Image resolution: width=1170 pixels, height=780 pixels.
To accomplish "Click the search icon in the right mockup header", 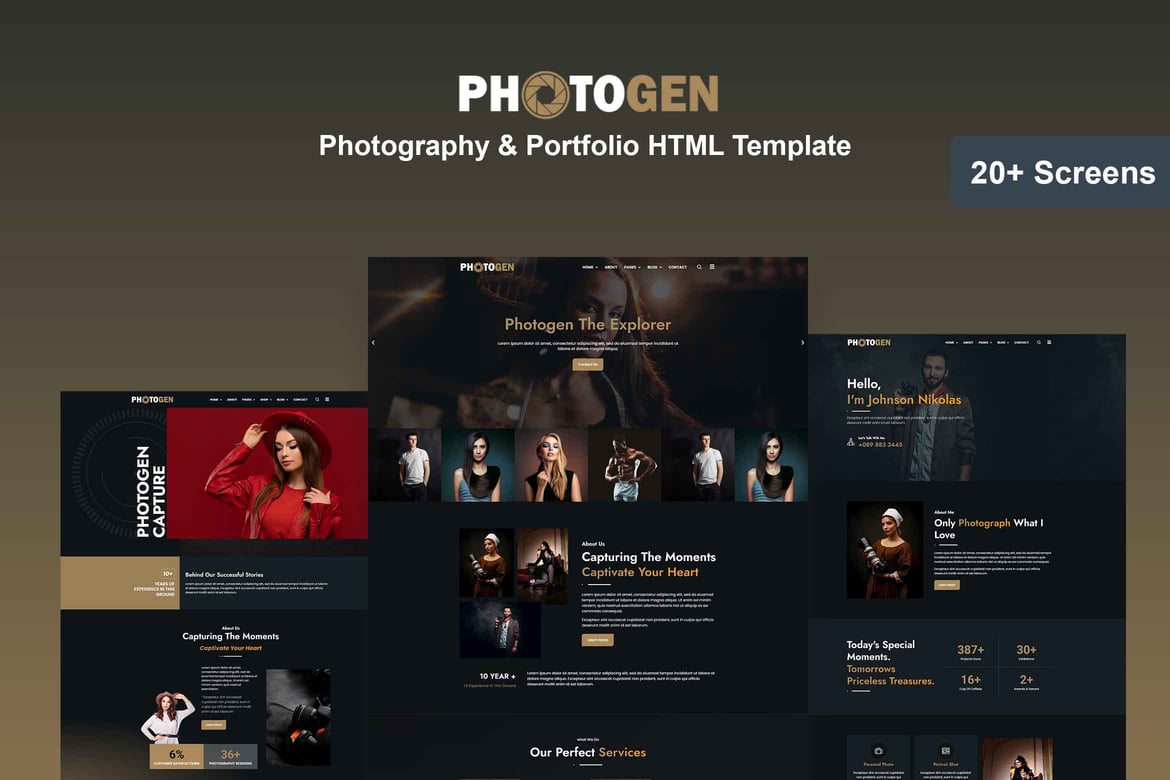I will [x=1039, y=343].
